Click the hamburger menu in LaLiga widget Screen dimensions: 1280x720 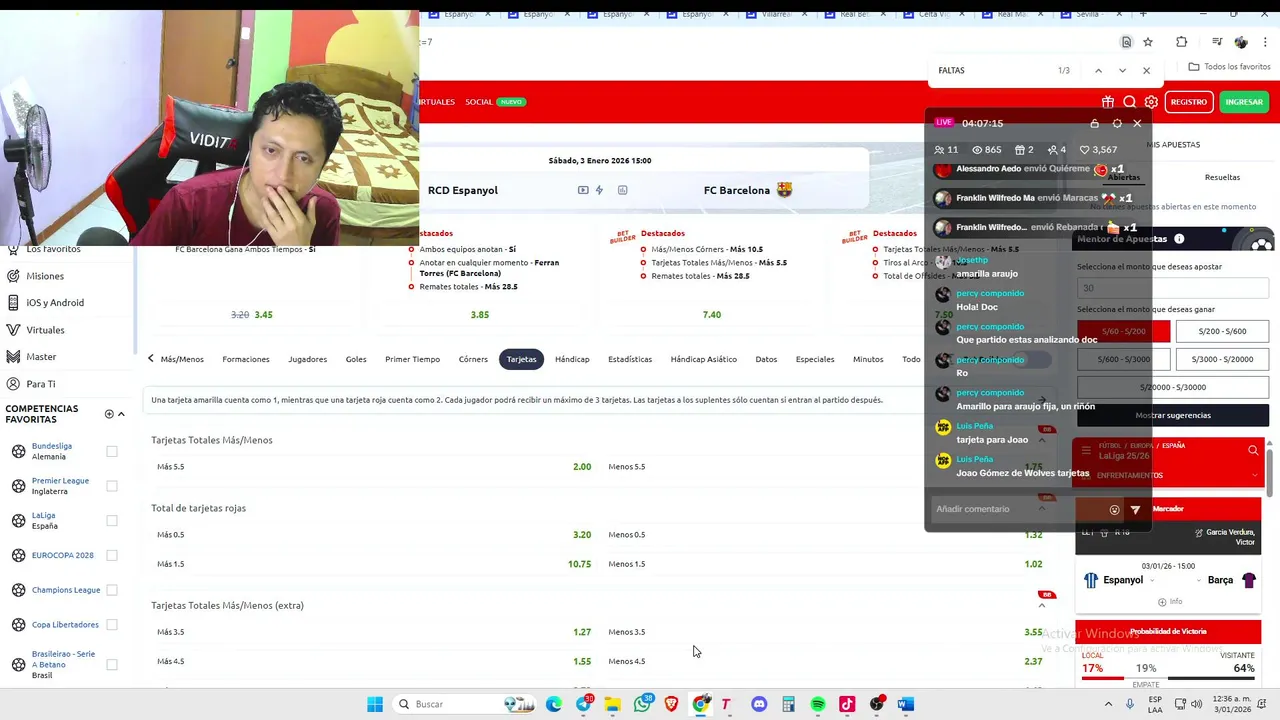[x=1086, y=451]
